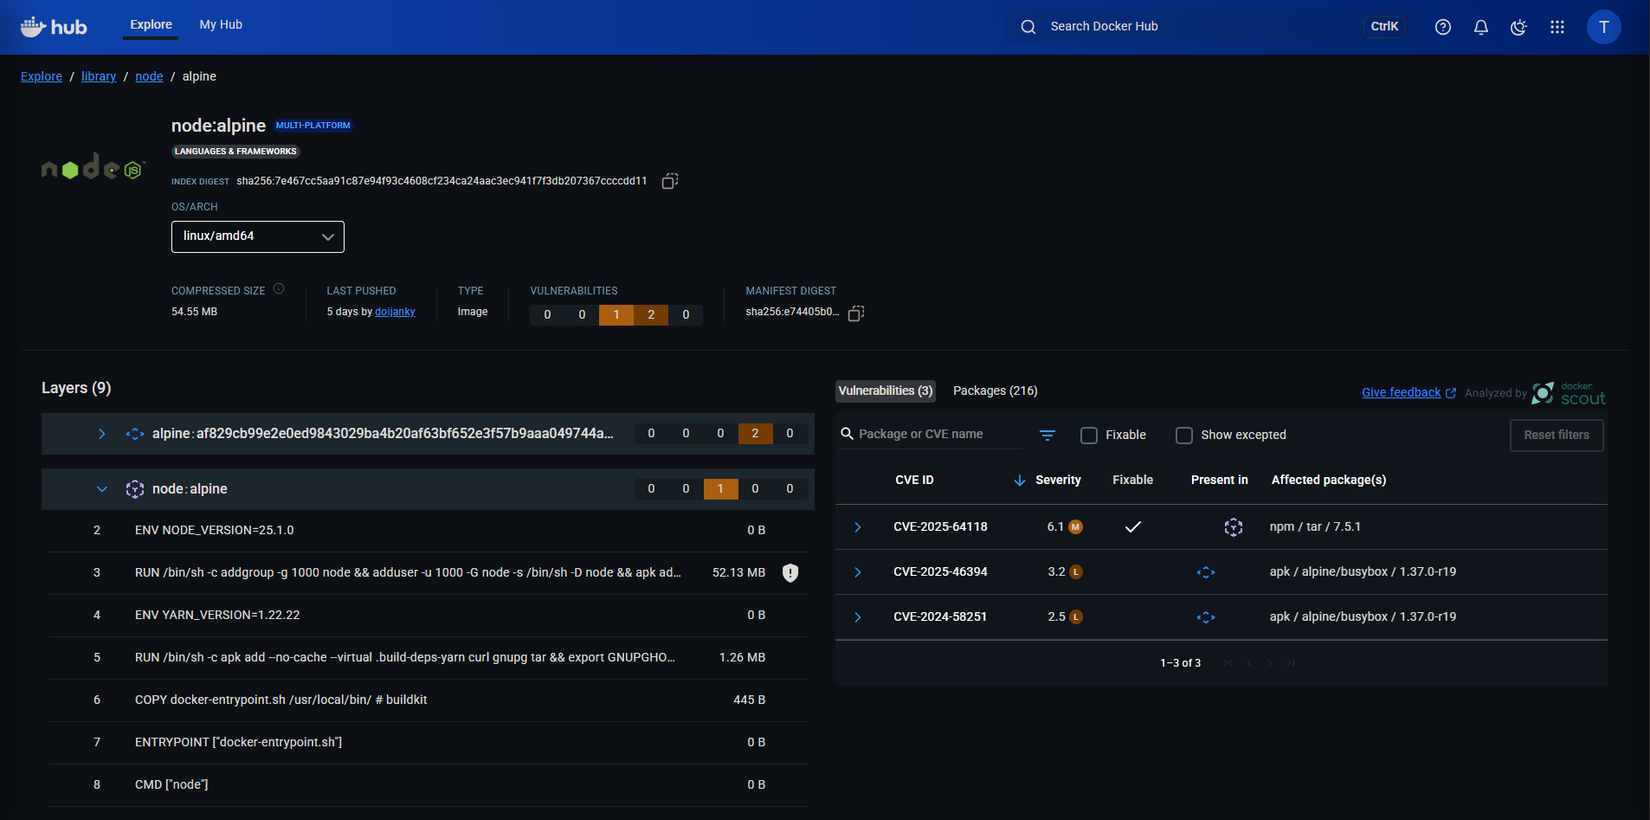Image resolution: width=1650 pixels, height=820 pixels.
Task: Click the medium severity badge for CVE-2025-64118
Action: pos(1076,527)
